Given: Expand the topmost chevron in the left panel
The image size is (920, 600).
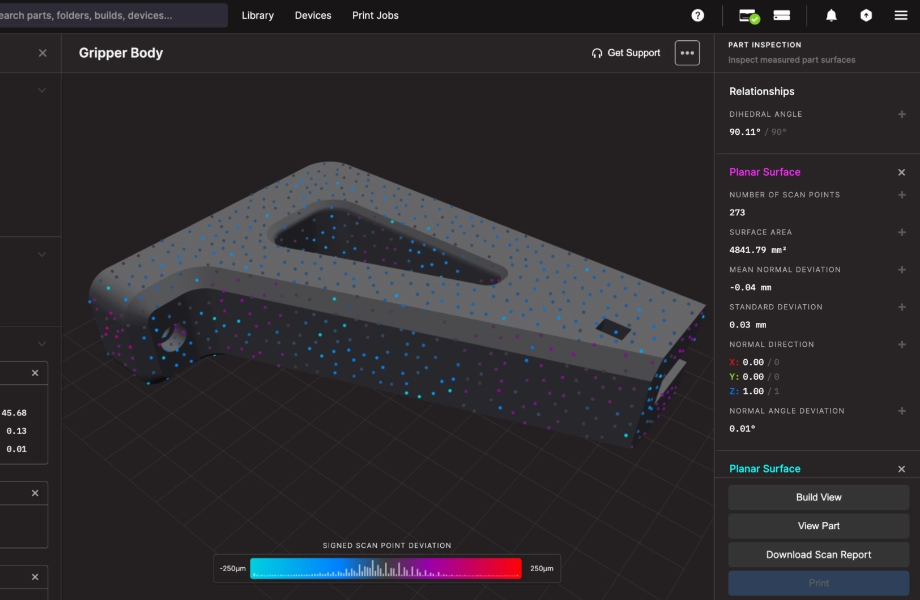Looking at the screenshot, I should [42, 90].
